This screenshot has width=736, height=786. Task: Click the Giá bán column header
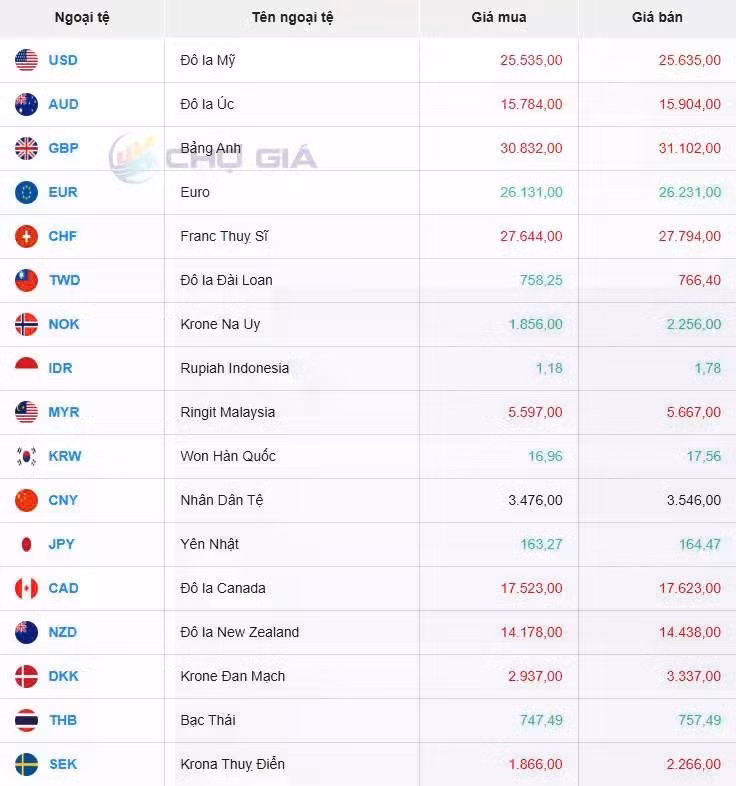click(657, 18)
